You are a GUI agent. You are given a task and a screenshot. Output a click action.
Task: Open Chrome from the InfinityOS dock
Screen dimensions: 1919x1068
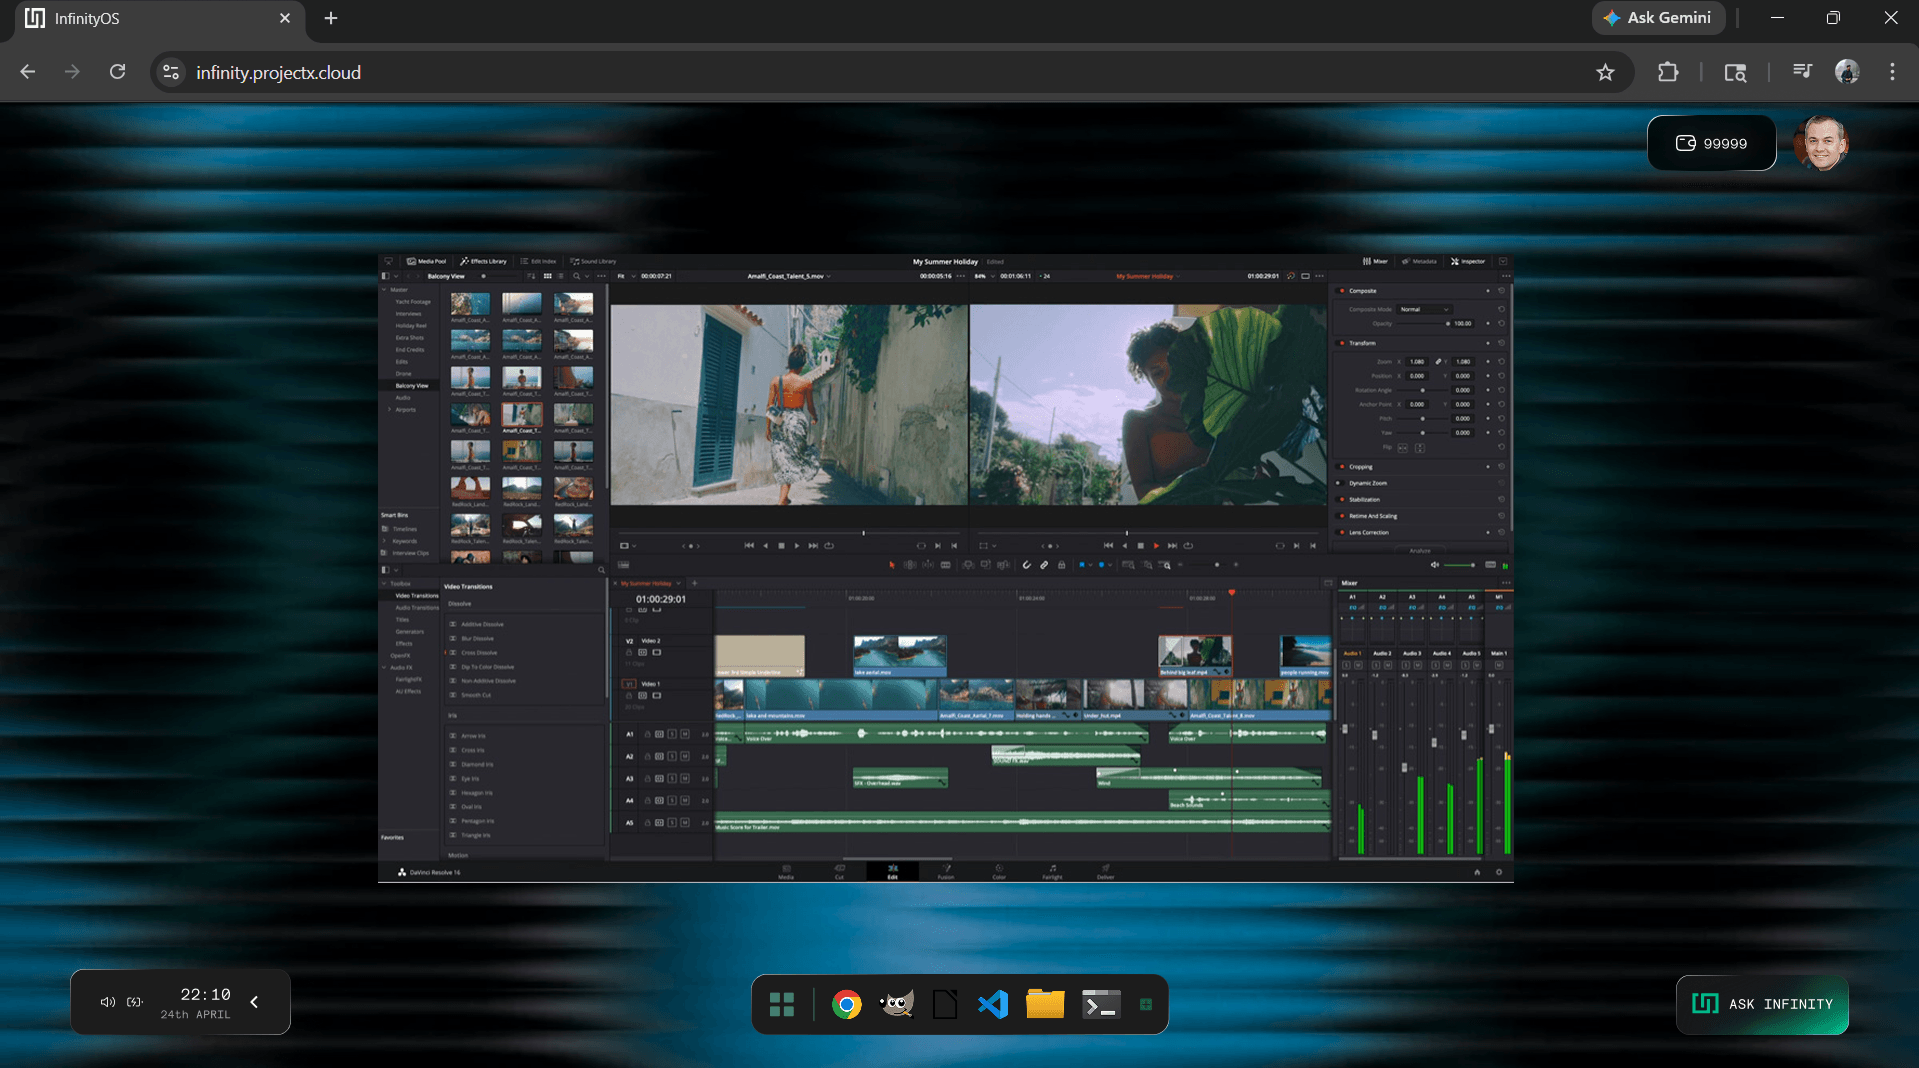tap(846, 1004)
